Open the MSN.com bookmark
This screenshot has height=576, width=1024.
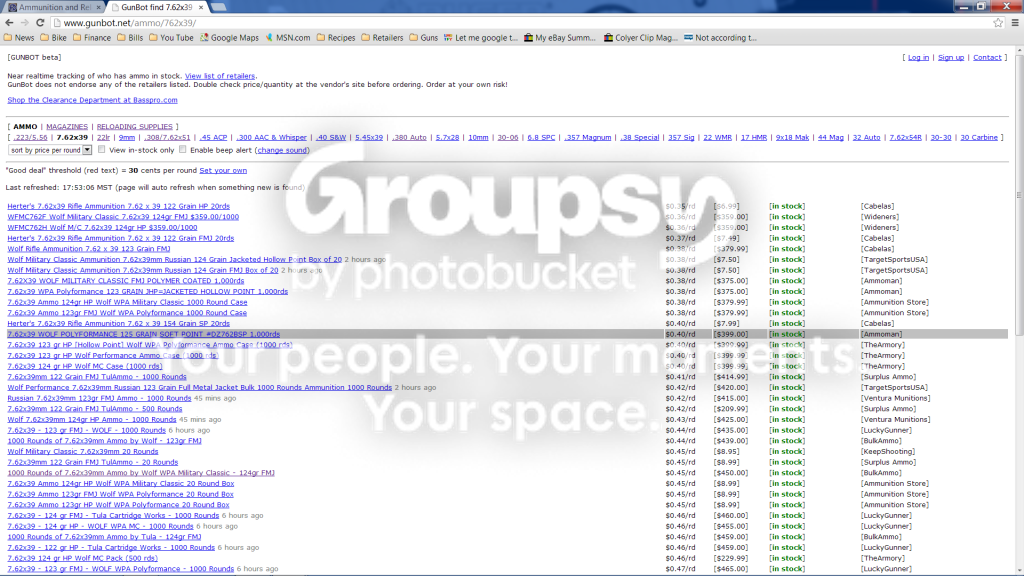287,38
